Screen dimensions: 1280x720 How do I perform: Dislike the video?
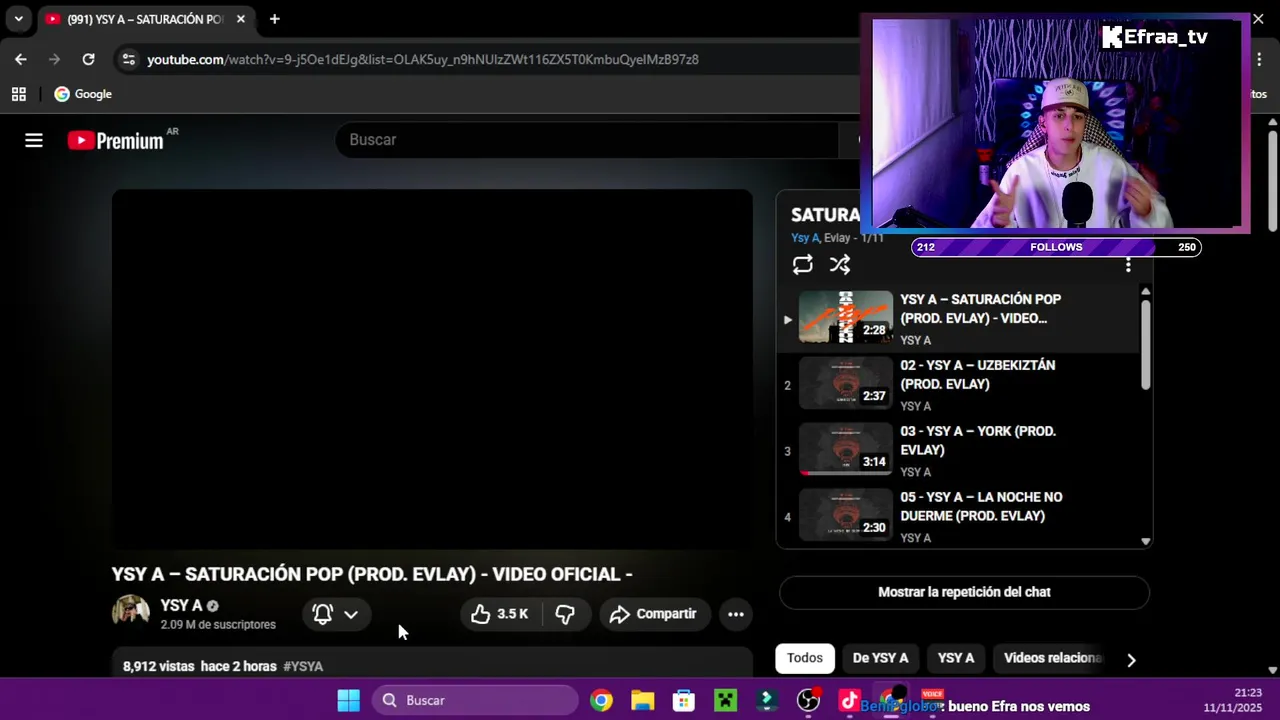pyautogui.click(x=565, y=614)
